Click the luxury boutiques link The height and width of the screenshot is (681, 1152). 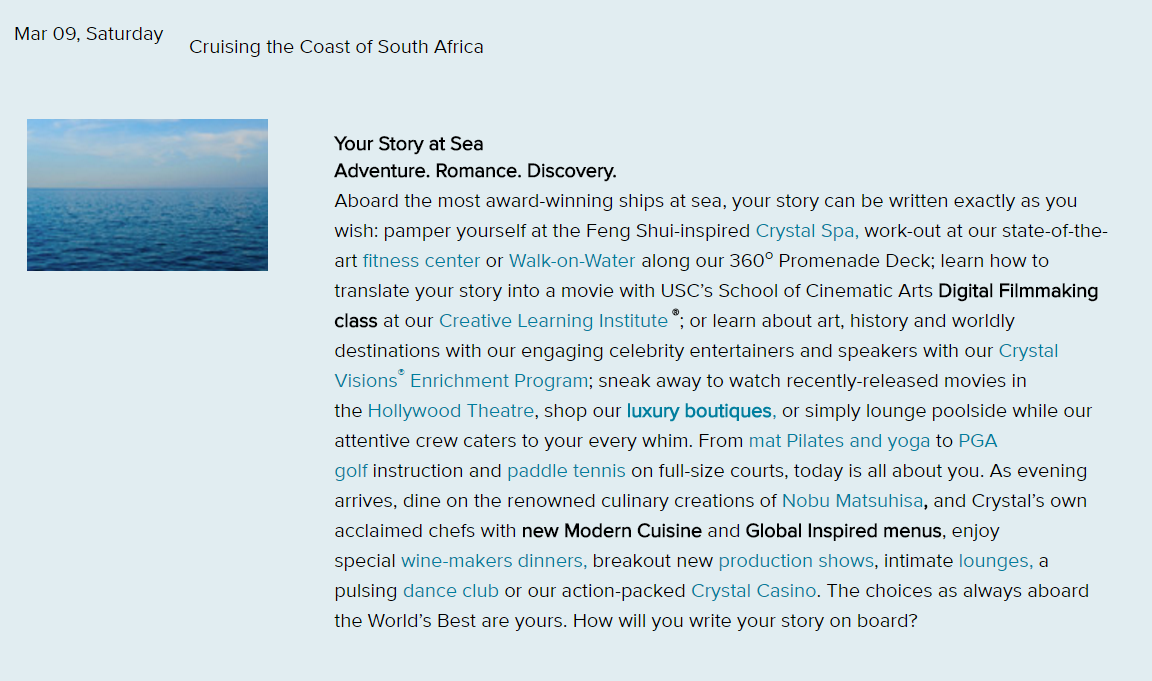click(701, 411)
